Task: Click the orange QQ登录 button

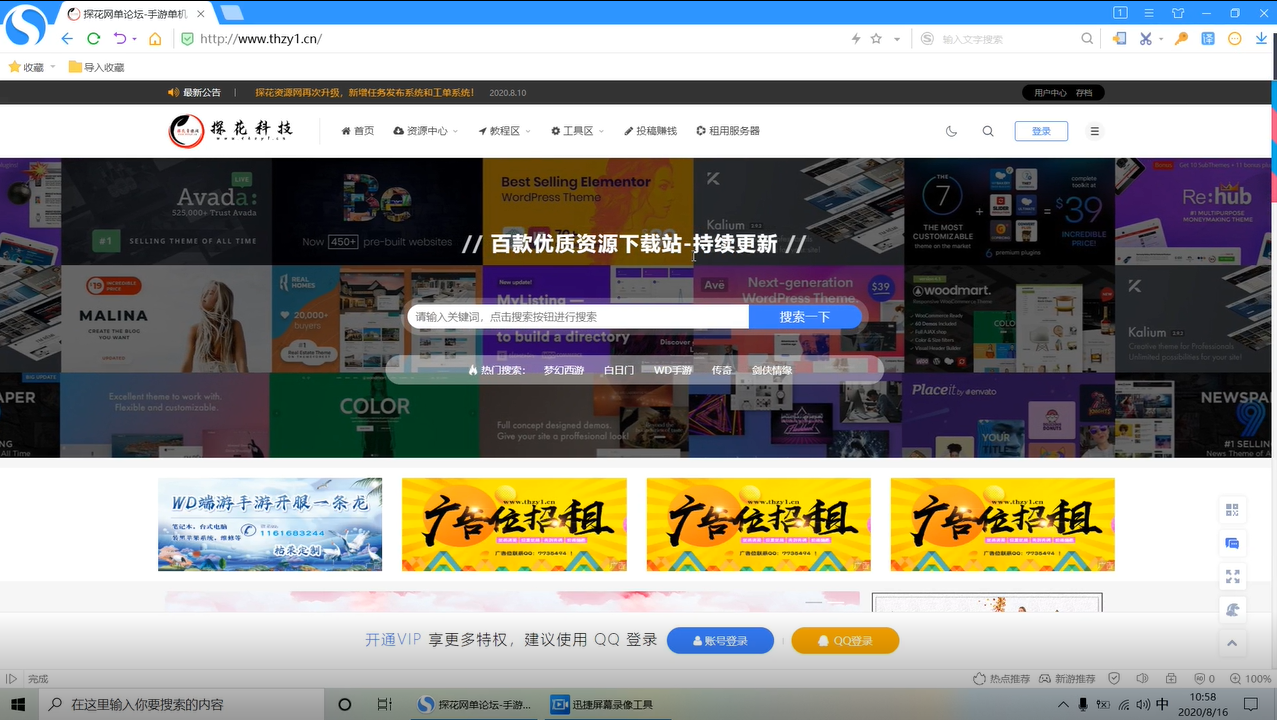Action: [845, 641]
